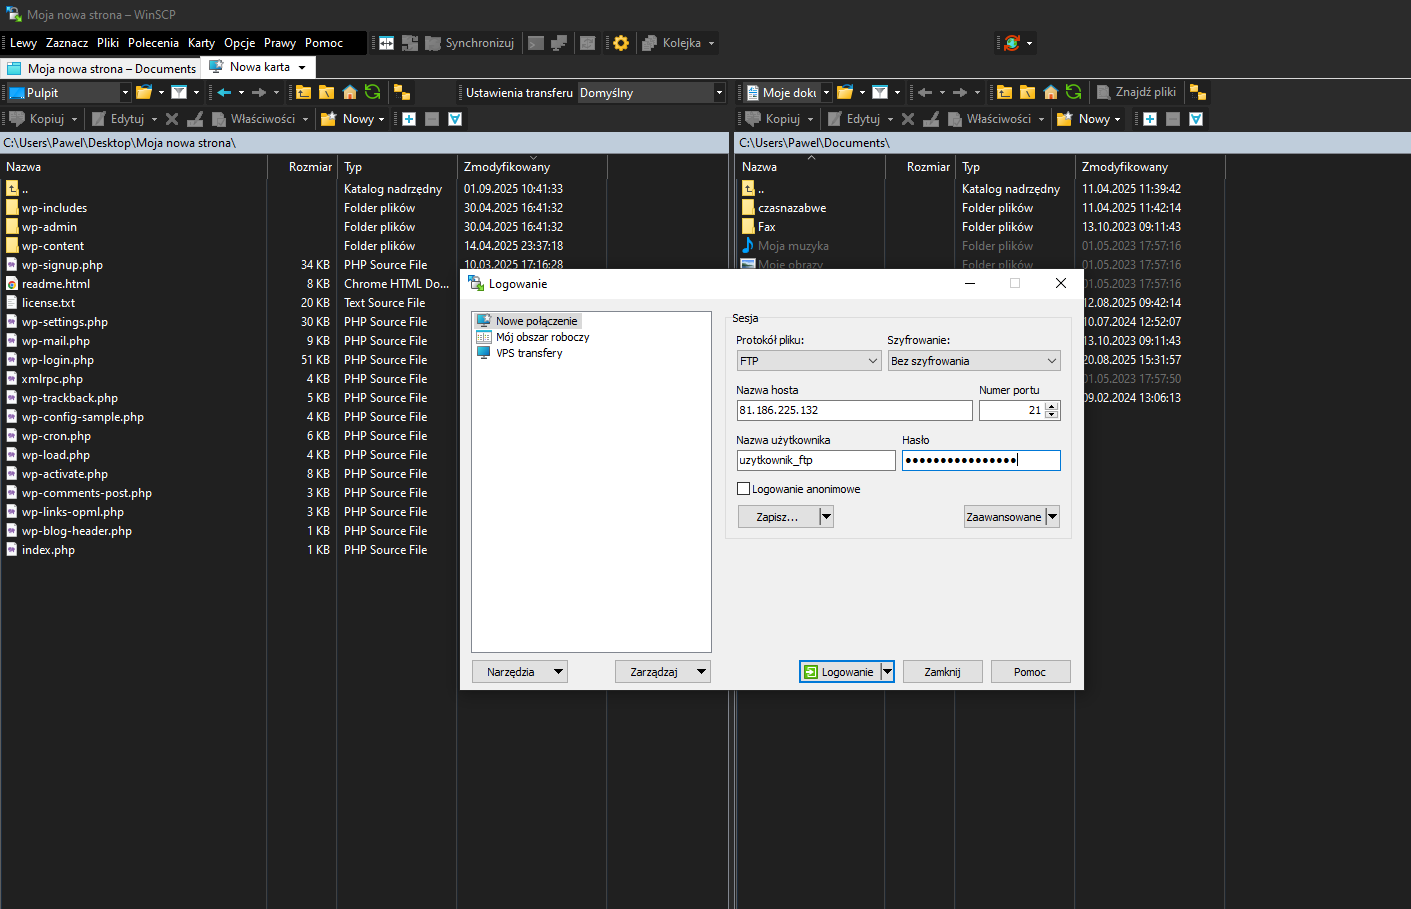Open directory folder icon in left panel toolbar
The width and height of the screenshot is (1411, 909).
144,92
